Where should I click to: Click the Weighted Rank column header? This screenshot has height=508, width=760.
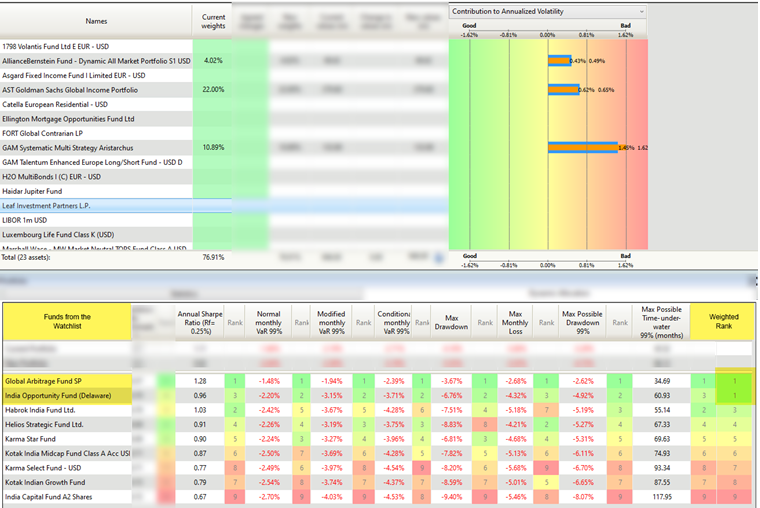pyautogui.click(x=723, y=321)
